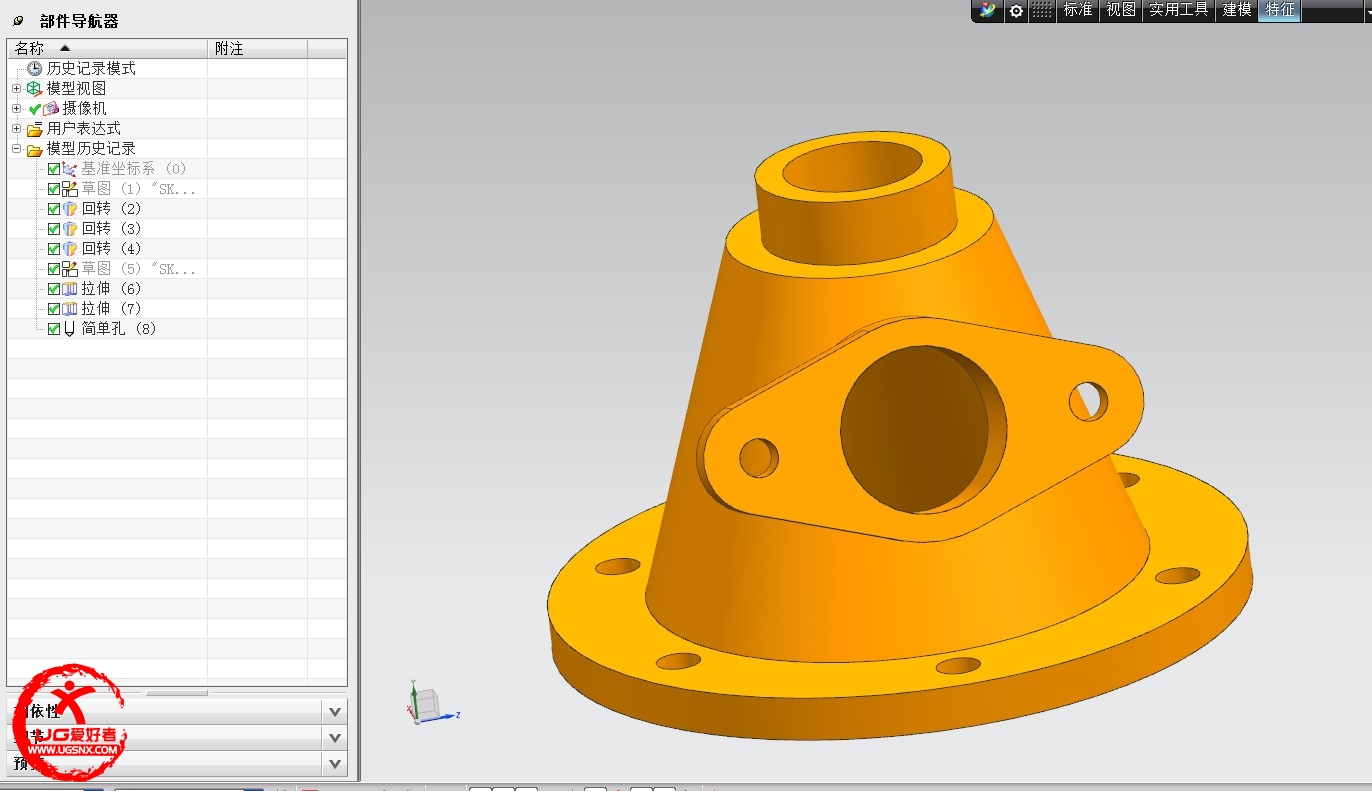Select the 拉伸 (7) feature label

click(x=112, y=309)
